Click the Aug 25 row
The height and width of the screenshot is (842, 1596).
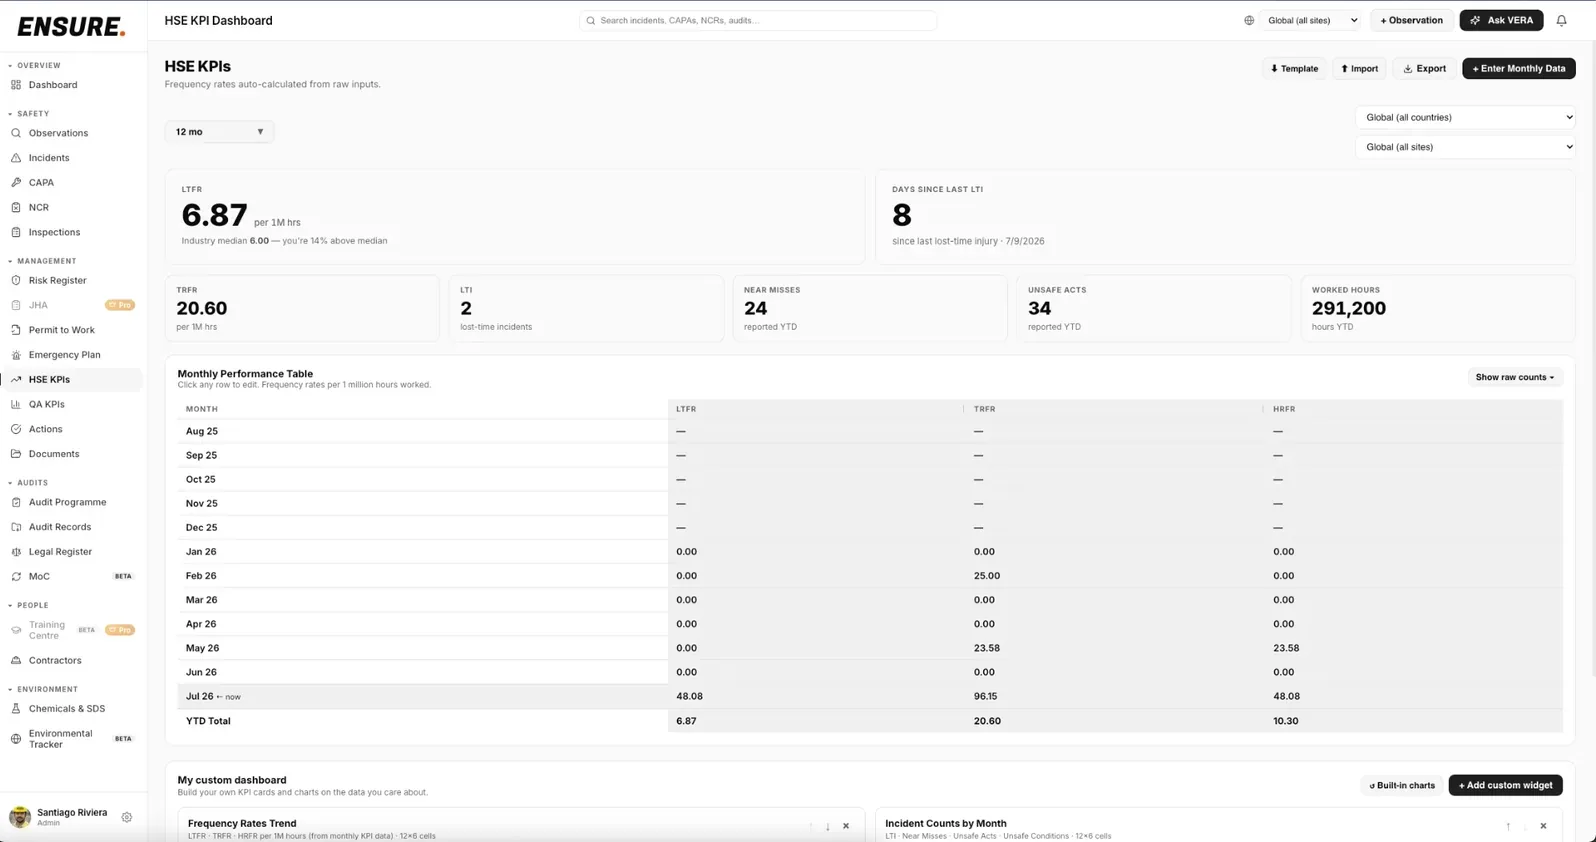(870, 431)
